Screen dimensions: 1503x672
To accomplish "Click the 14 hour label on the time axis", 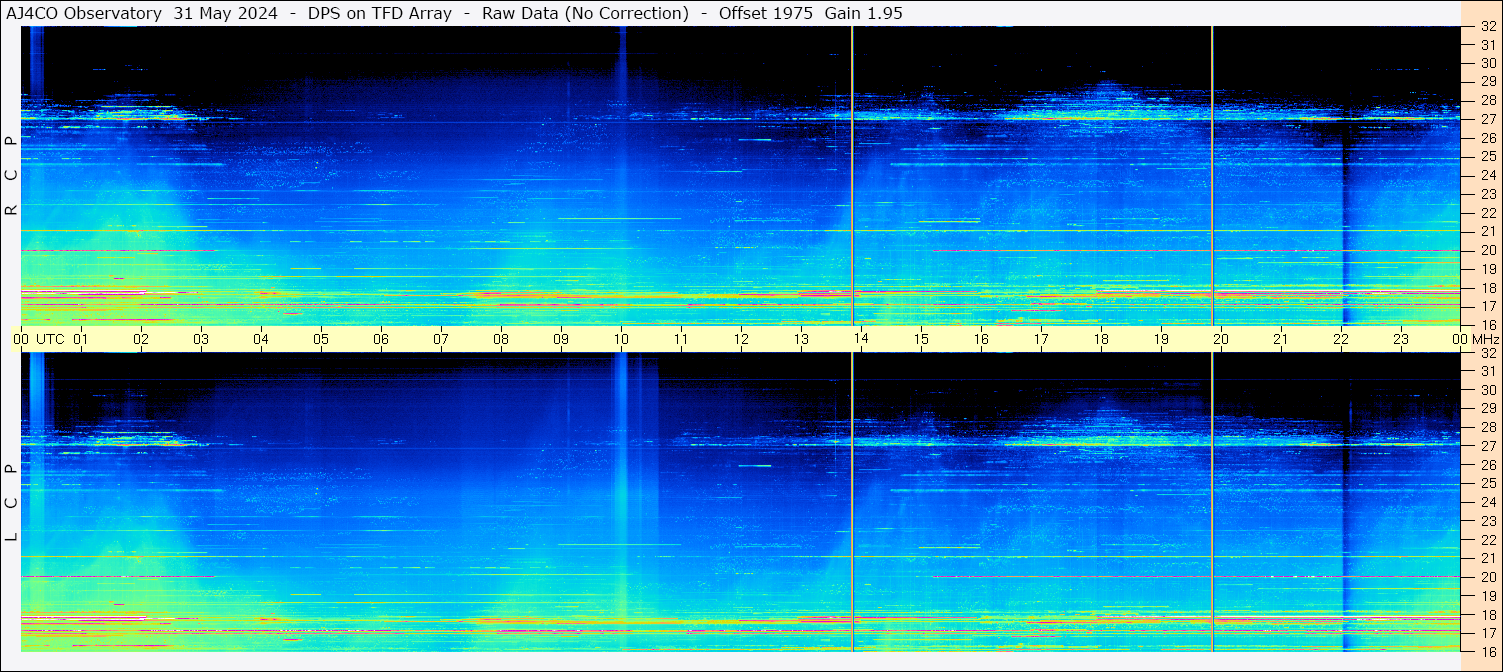I will tap(861, 339).
